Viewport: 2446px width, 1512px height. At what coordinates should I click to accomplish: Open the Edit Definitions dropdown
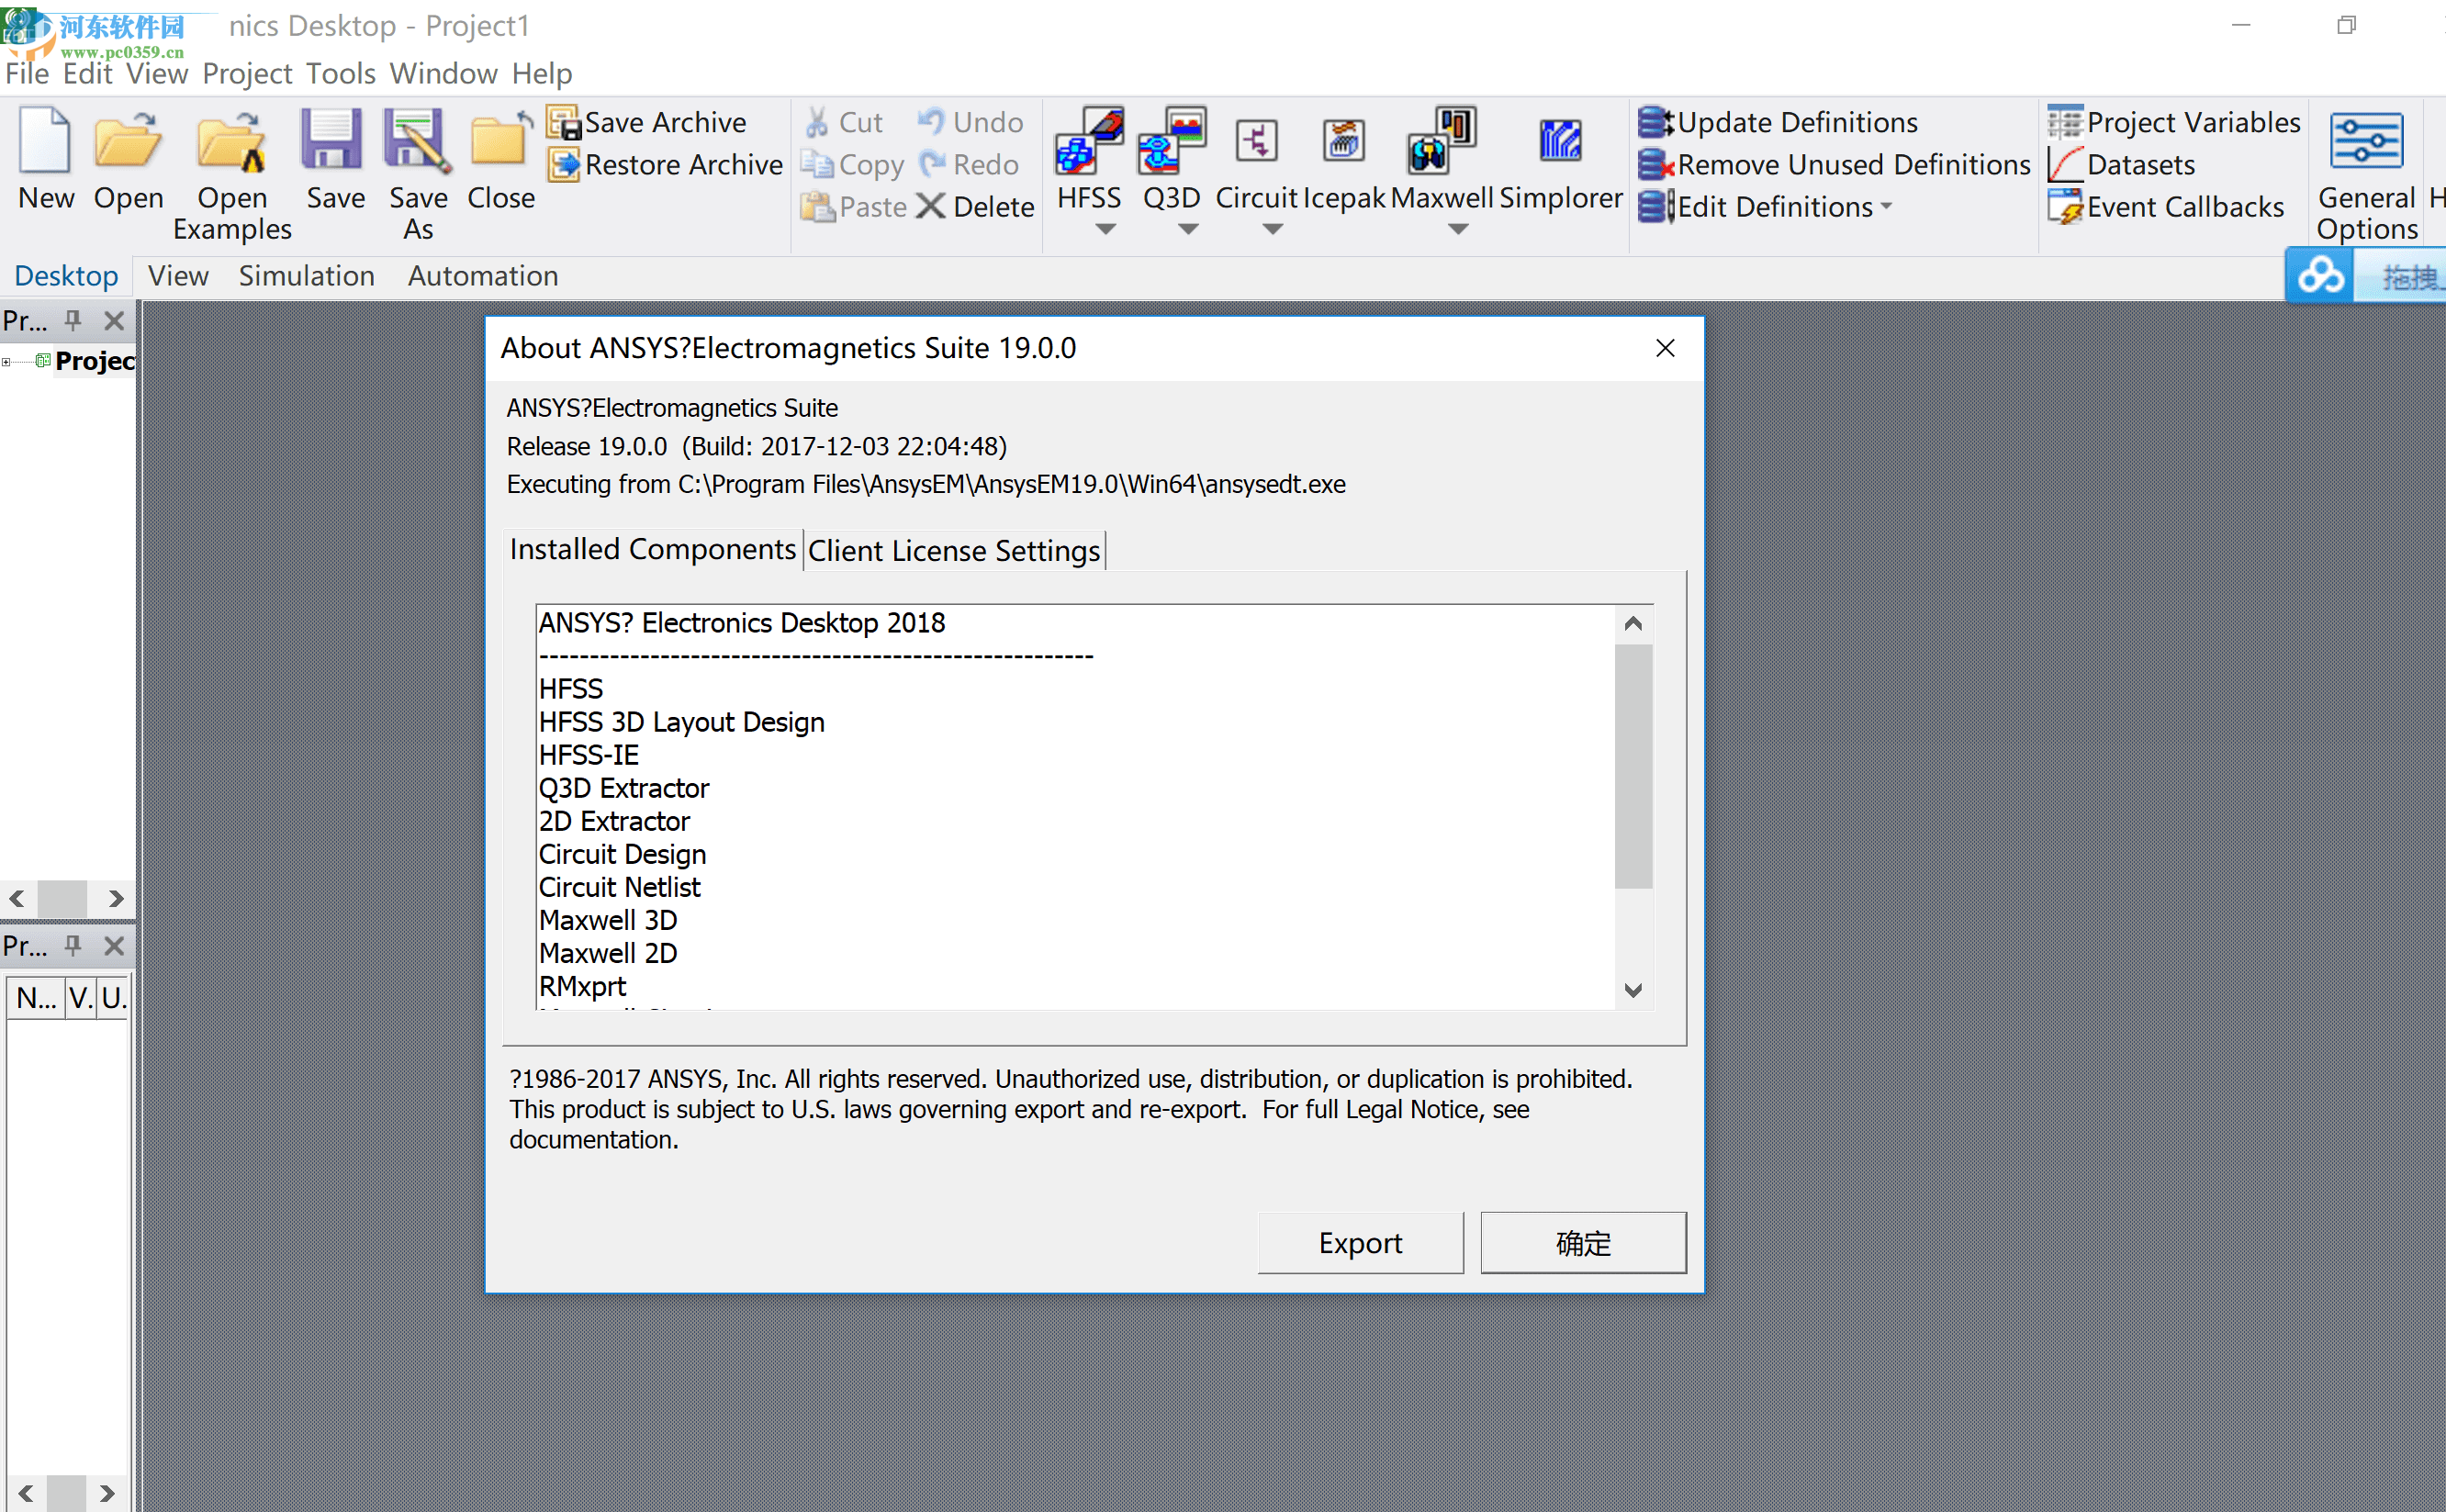(x=1884, y=206)
